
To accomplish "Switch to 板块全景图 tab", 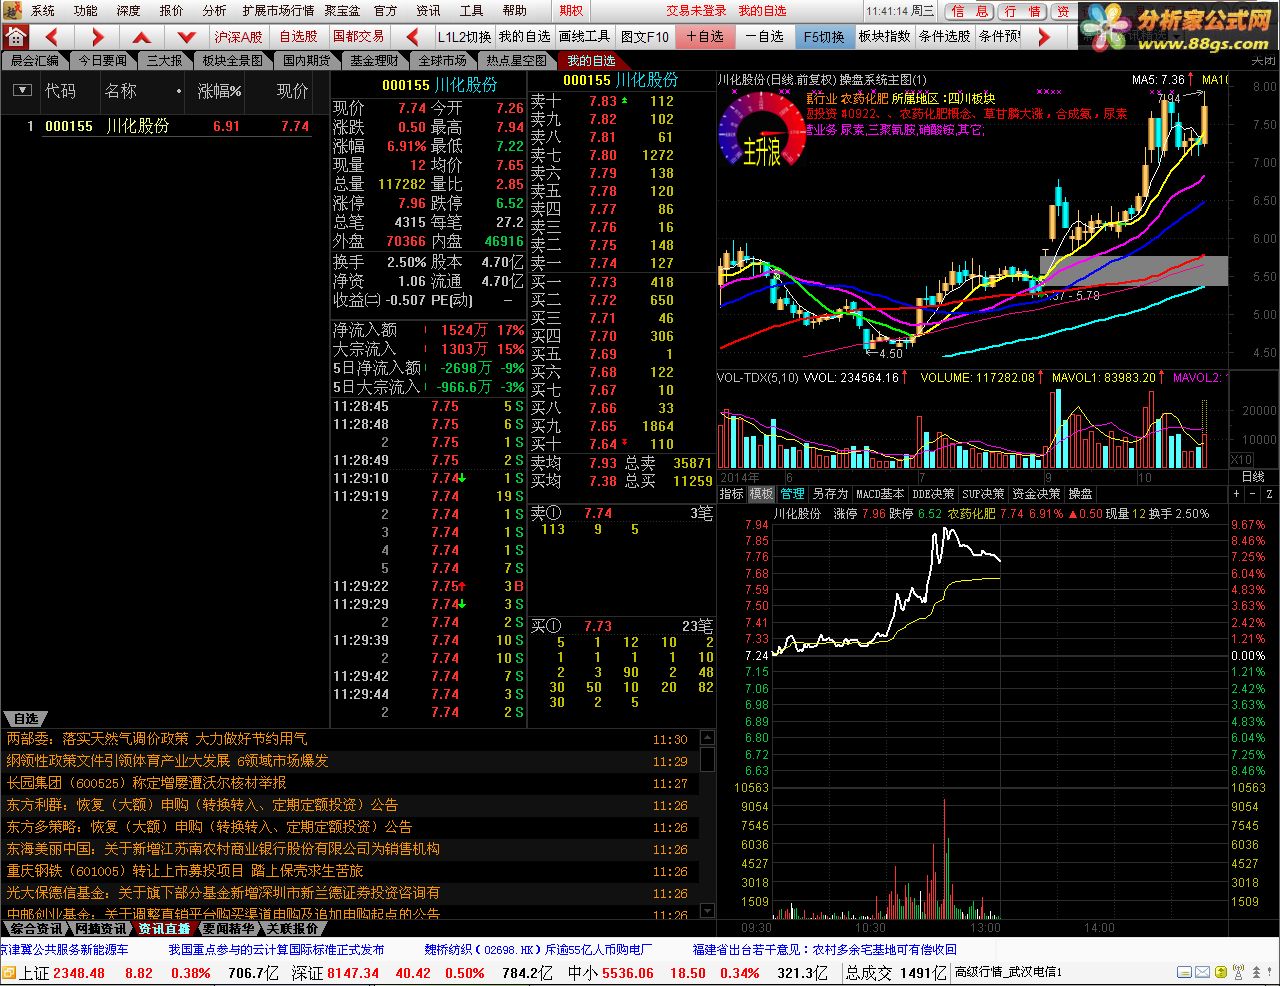I will pyautogui.click(x=232, y=61).
